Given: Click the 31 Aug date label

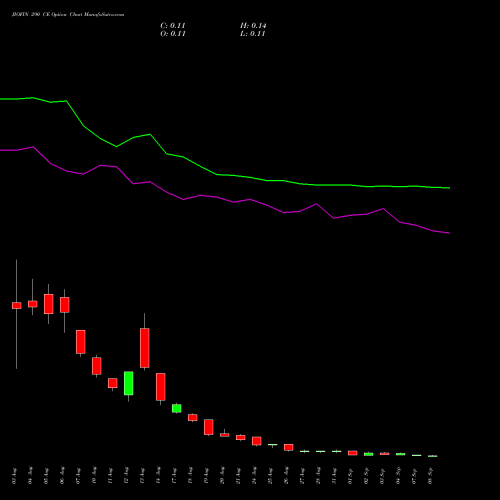Looking at the screenshot, I should coord(335,476).
